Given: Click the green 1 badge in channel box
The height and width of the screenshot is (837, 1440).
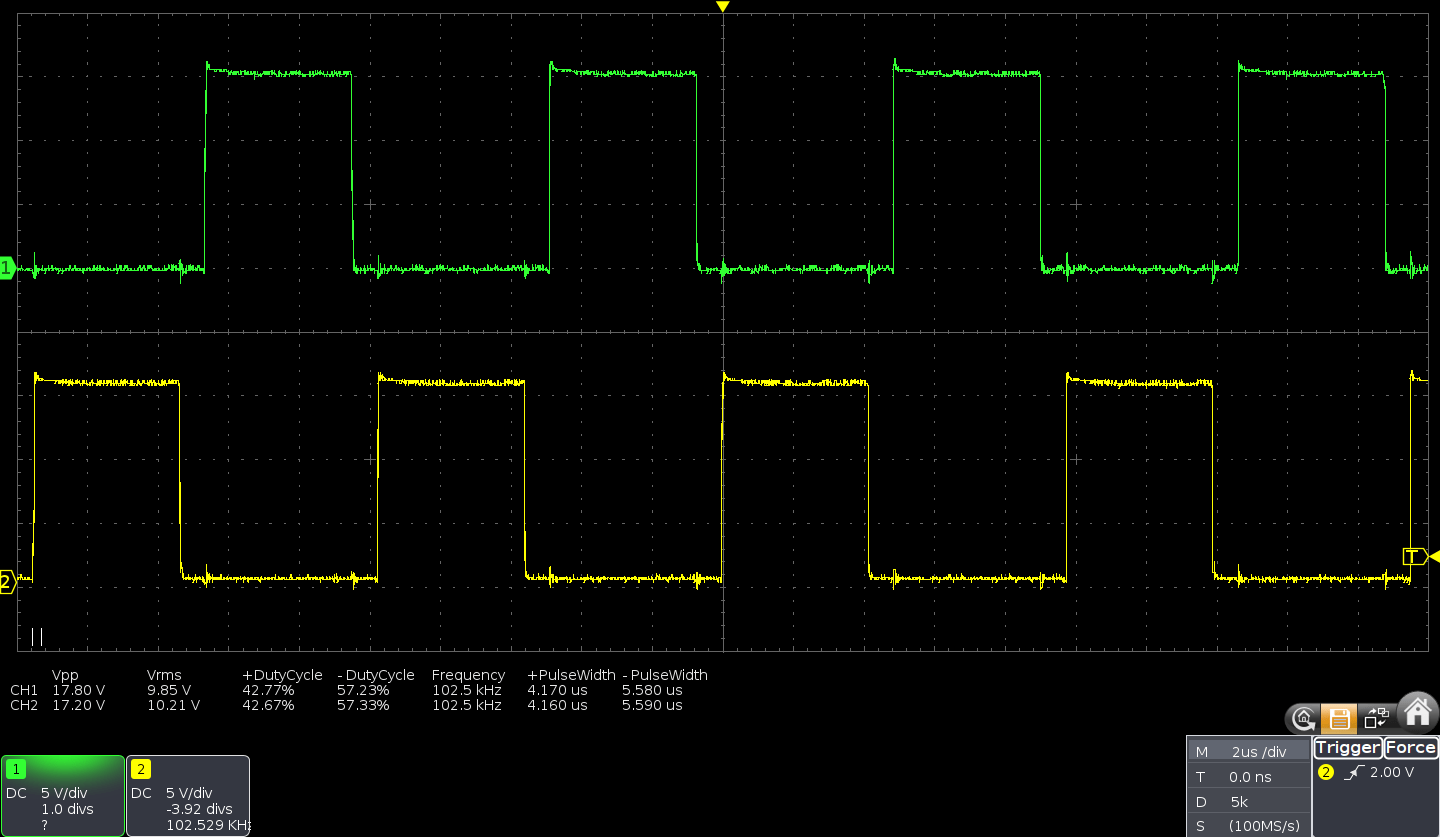Looking at the screenshot, I should [16, 769].
